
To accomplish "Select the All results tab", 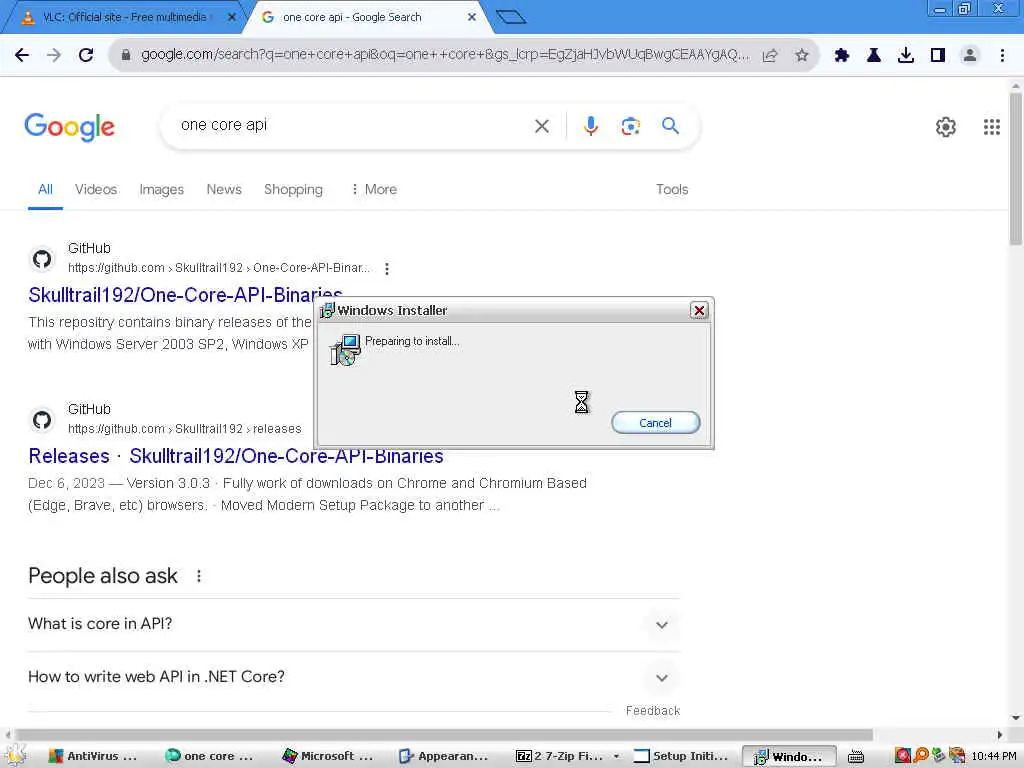I will [45, 189].
